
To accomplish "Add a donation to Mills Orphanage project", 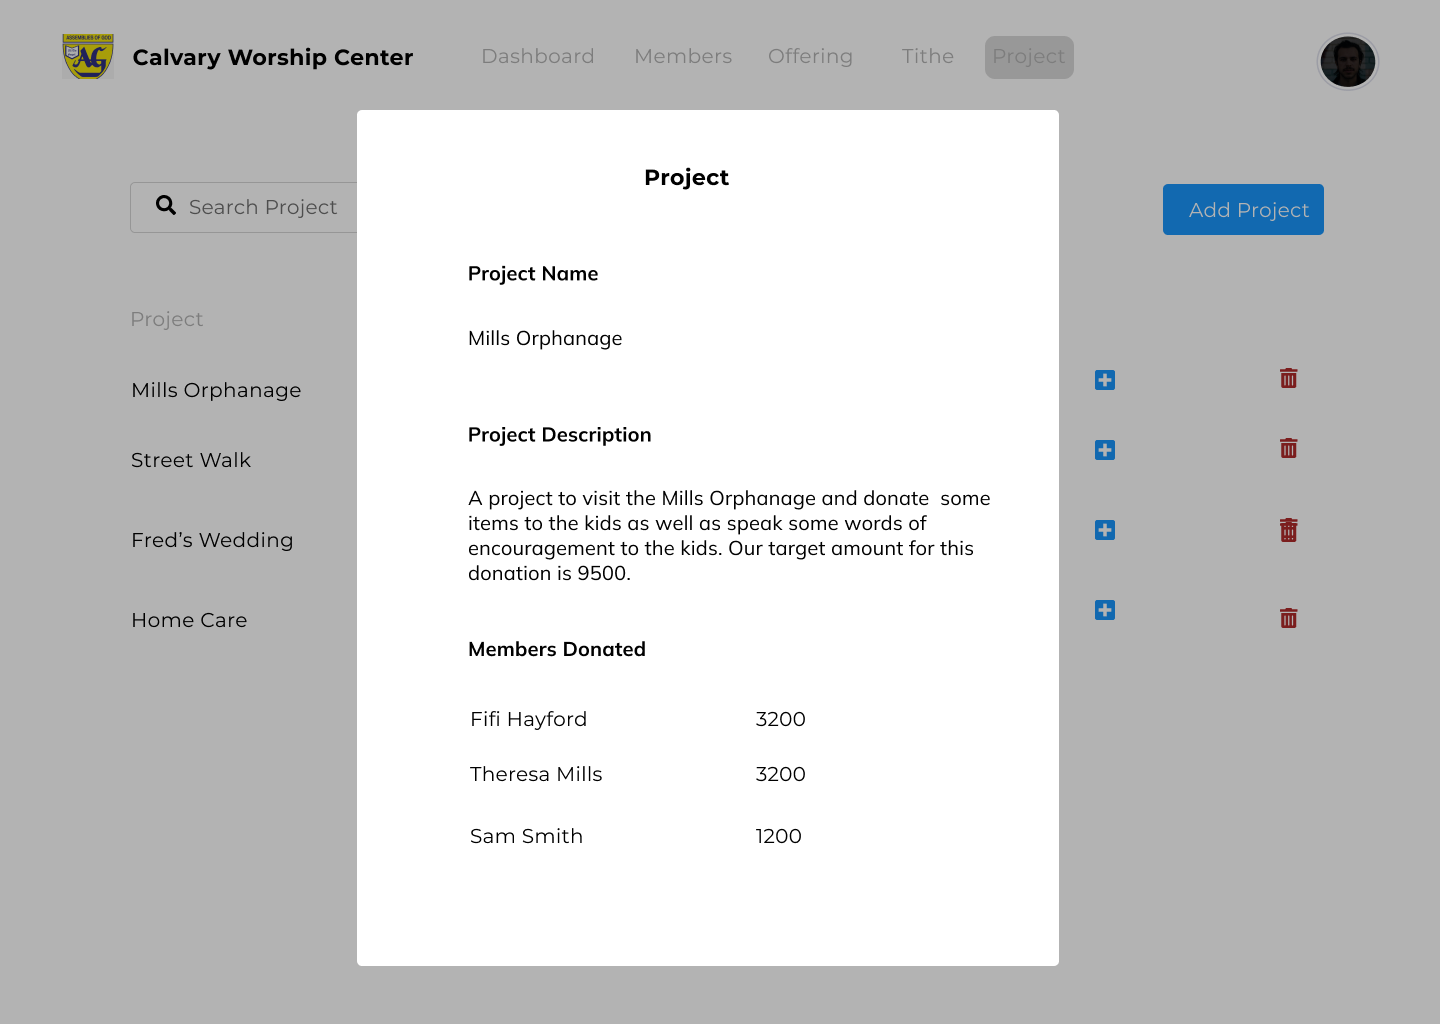I will pyautogui.click(x=1104, y=380).
